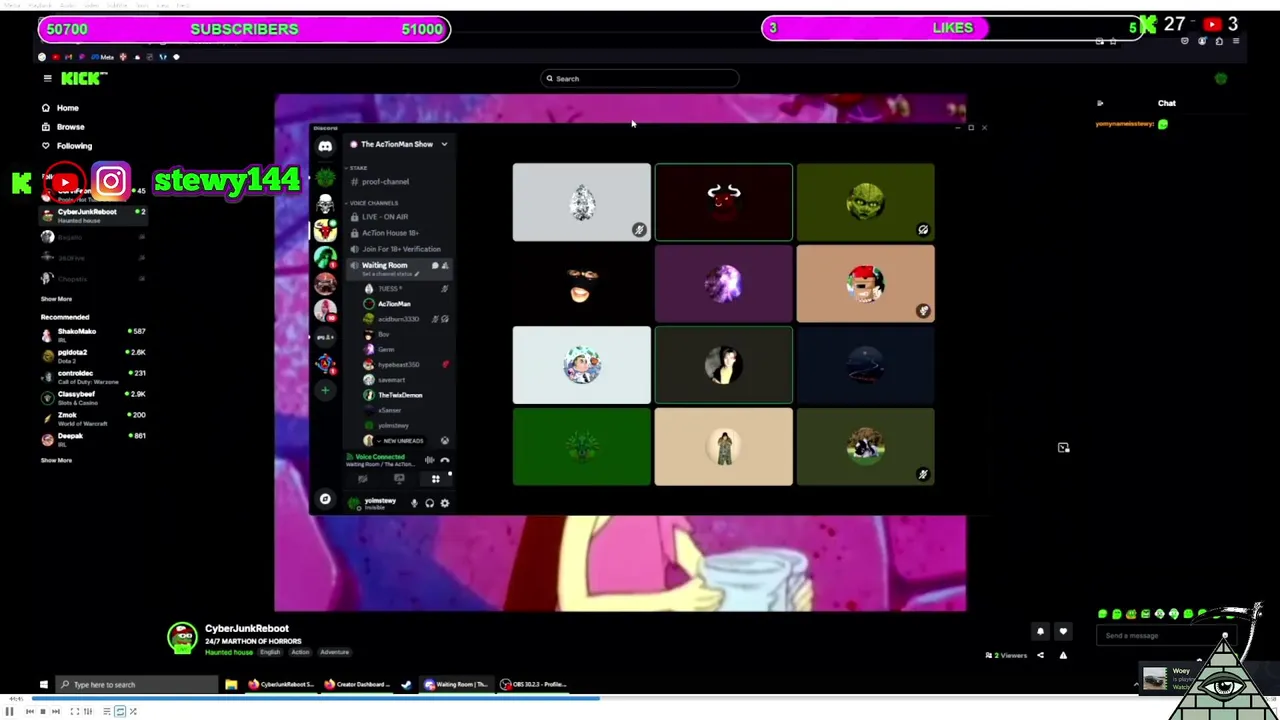Click the Kick logo
Image resolution: width=1280 pixels, height=720 pixels.
pos(84,79)
